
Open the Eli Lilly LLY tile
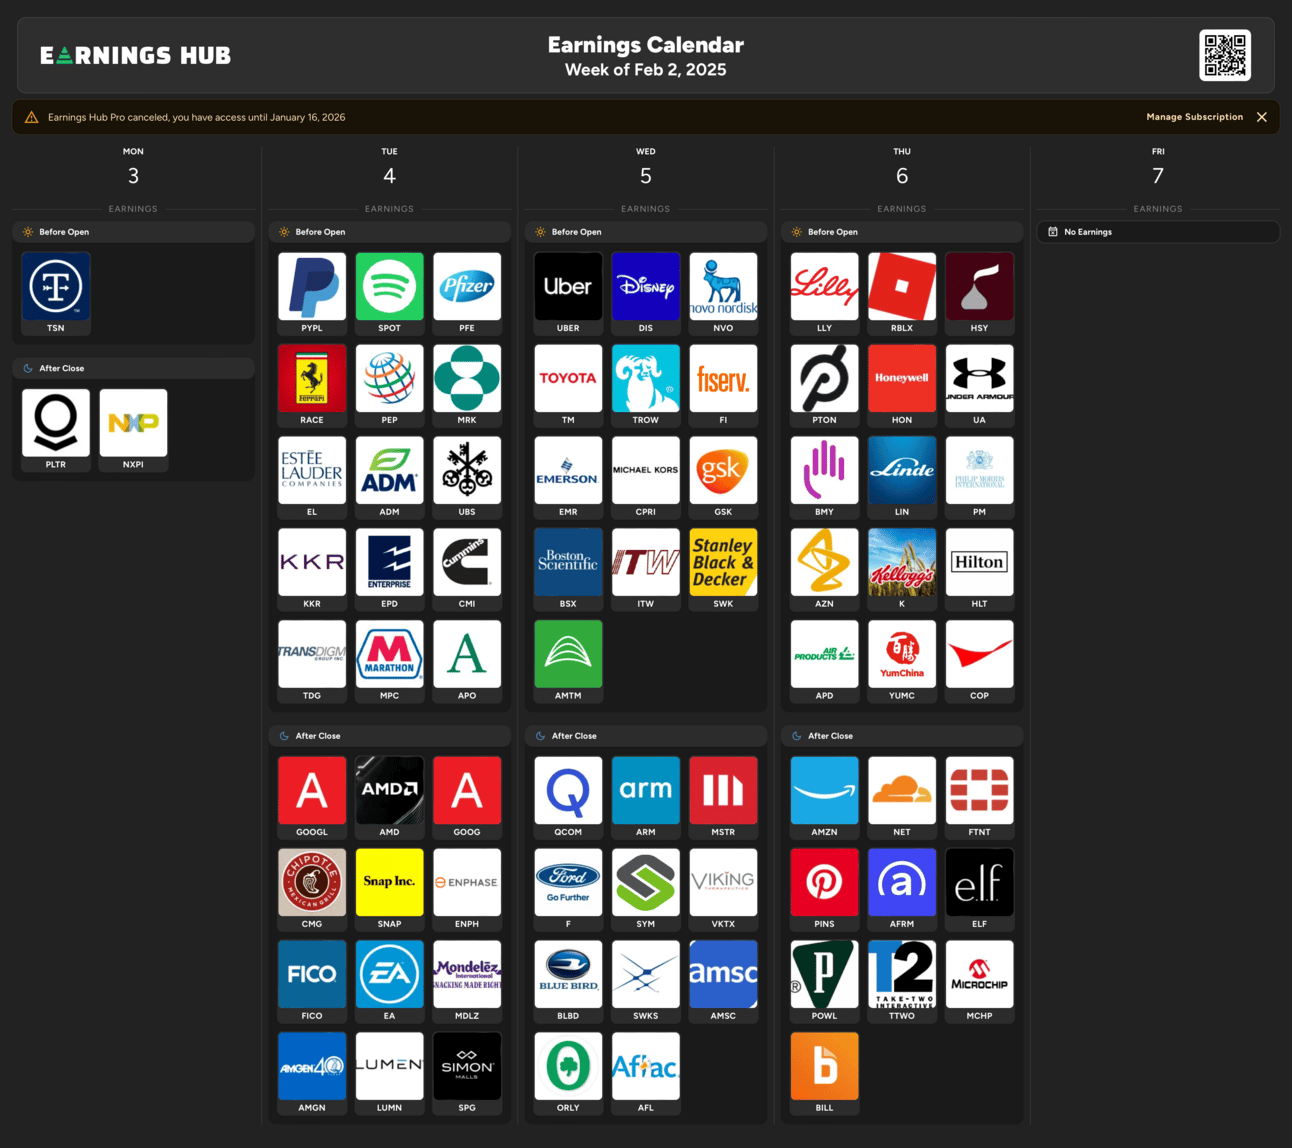pos(824,293)
